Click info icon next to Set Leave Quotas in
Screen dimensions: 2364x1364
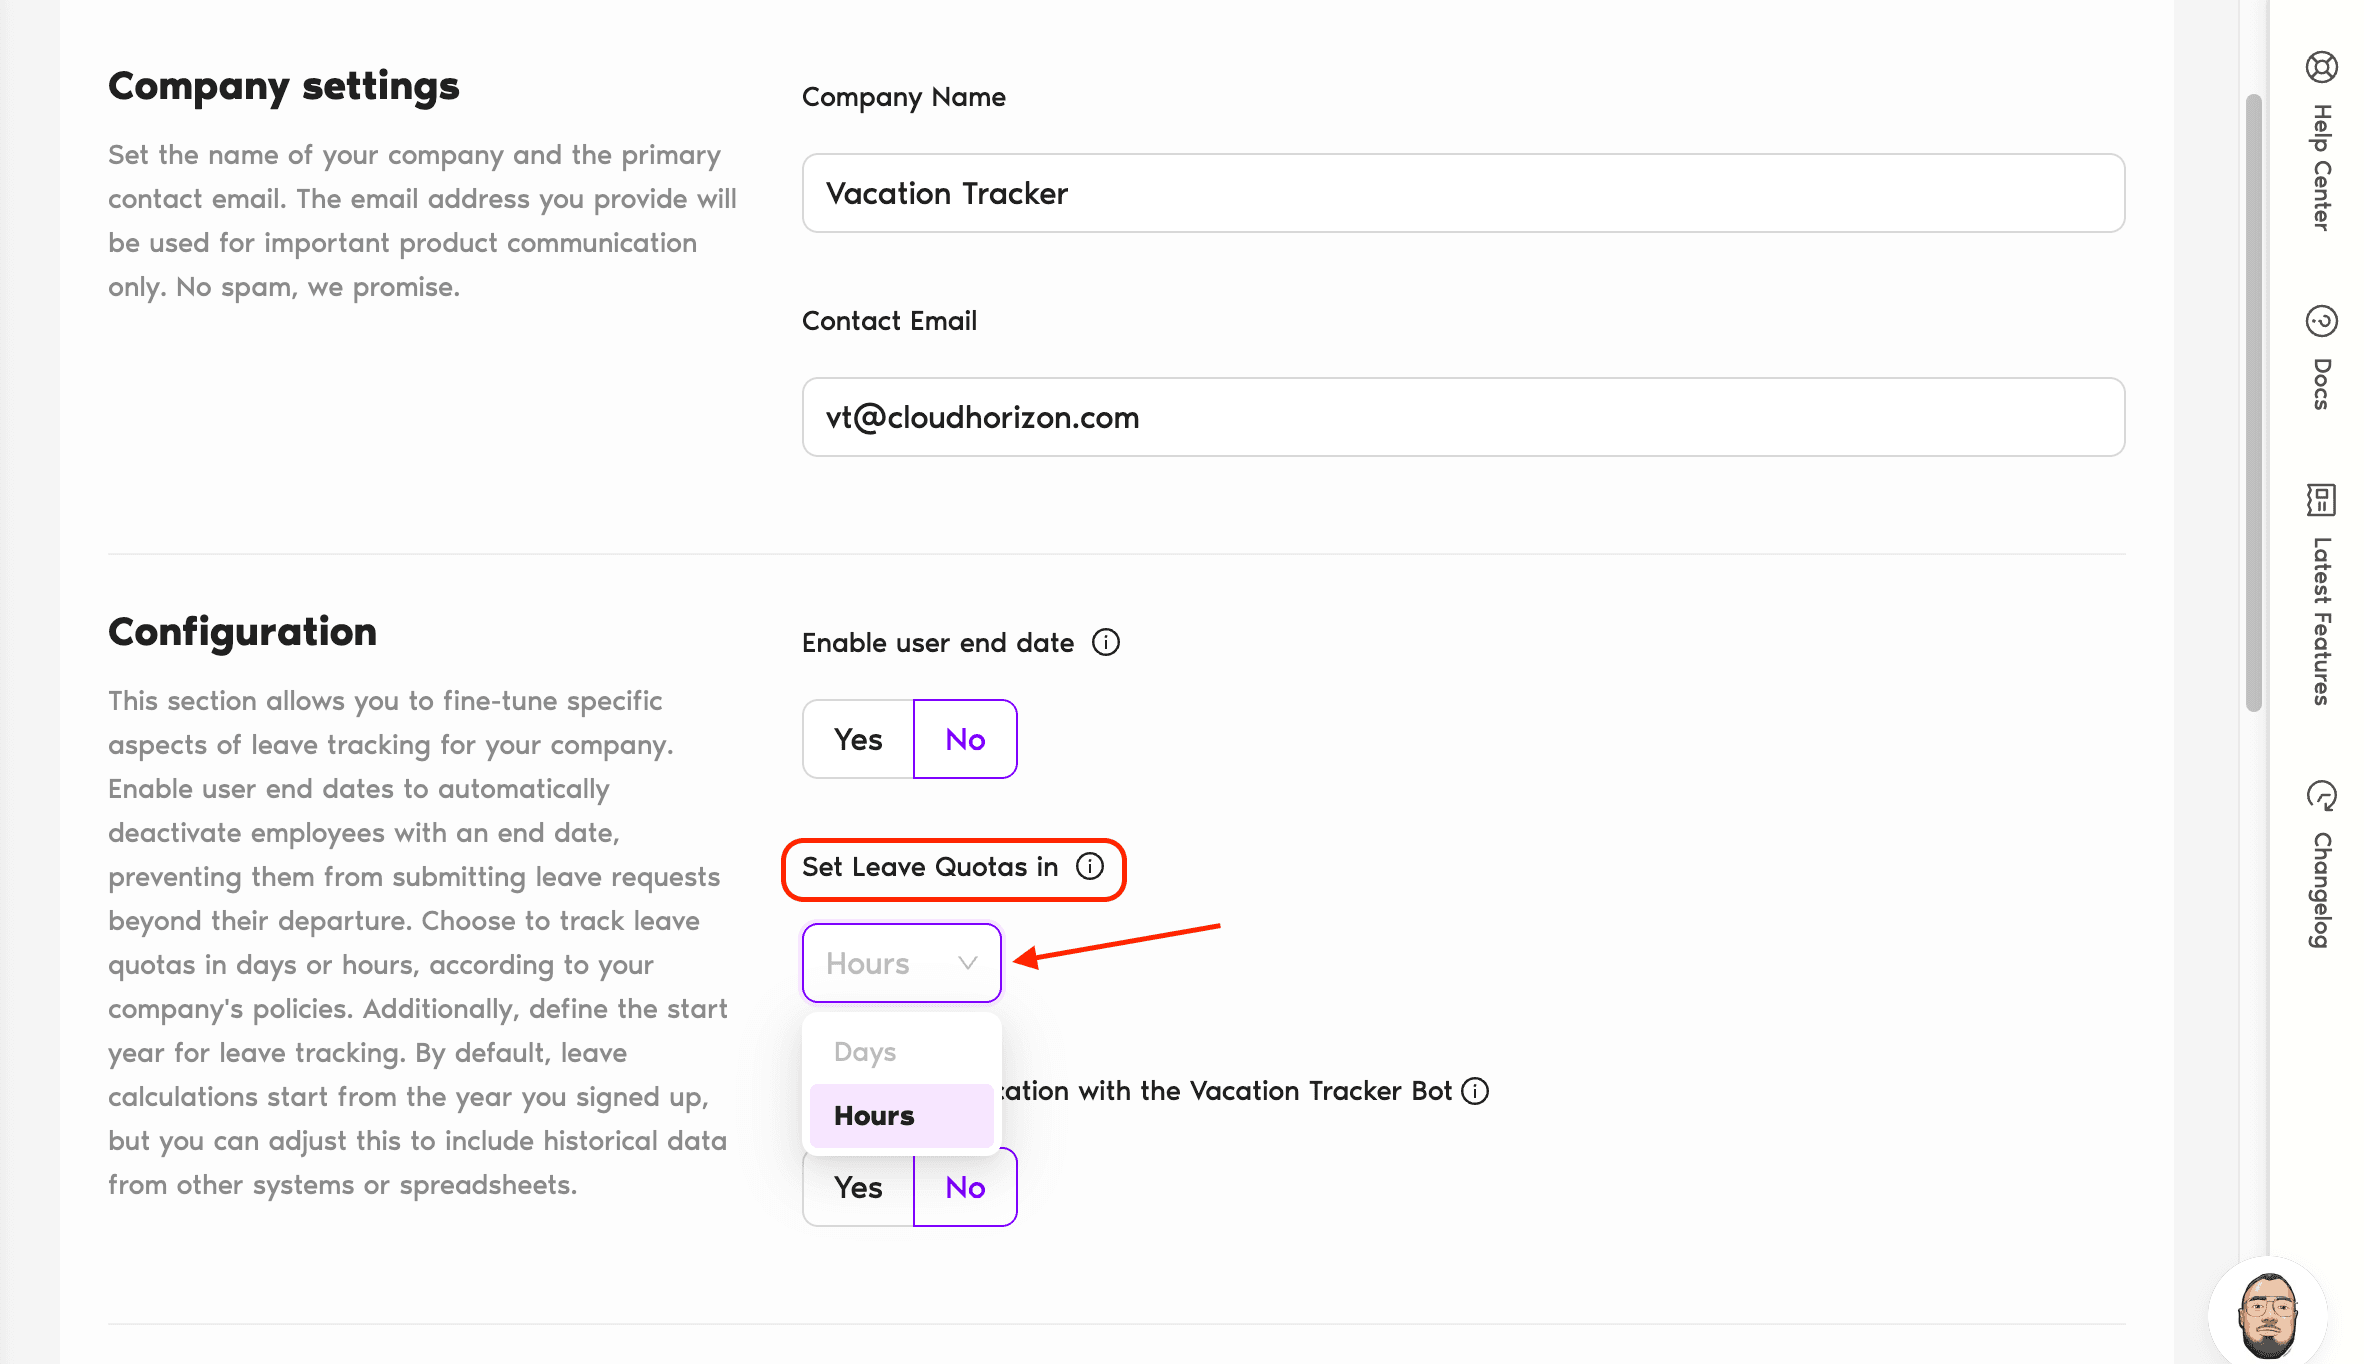(x=1089, y=866)
